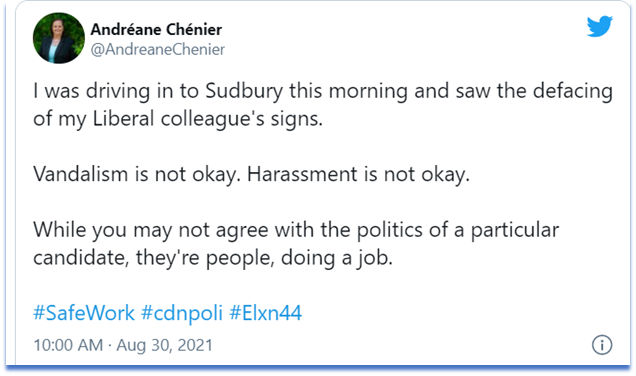
Task: Open the tweet info icon
Action: coord(602,345)
